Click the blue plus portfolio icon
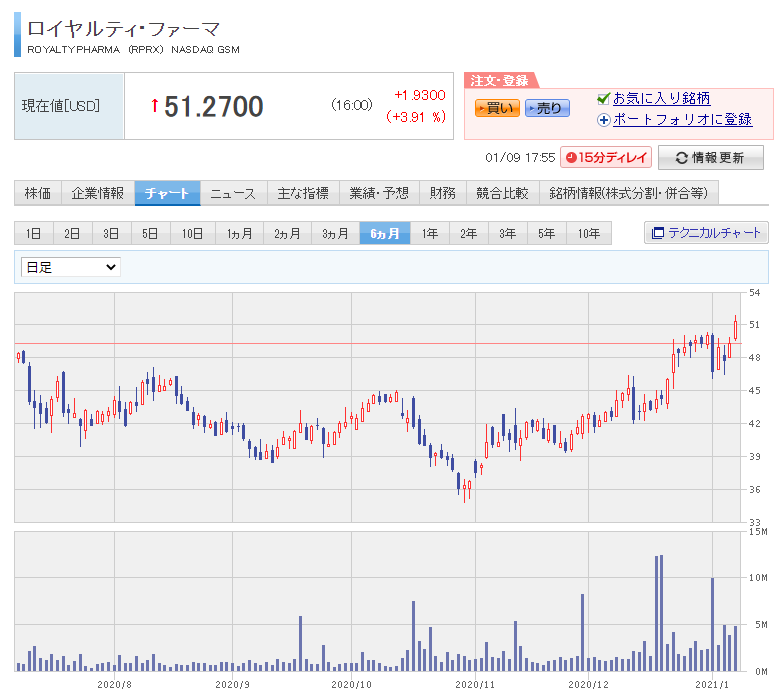779x698 pixels. (604, 120)
